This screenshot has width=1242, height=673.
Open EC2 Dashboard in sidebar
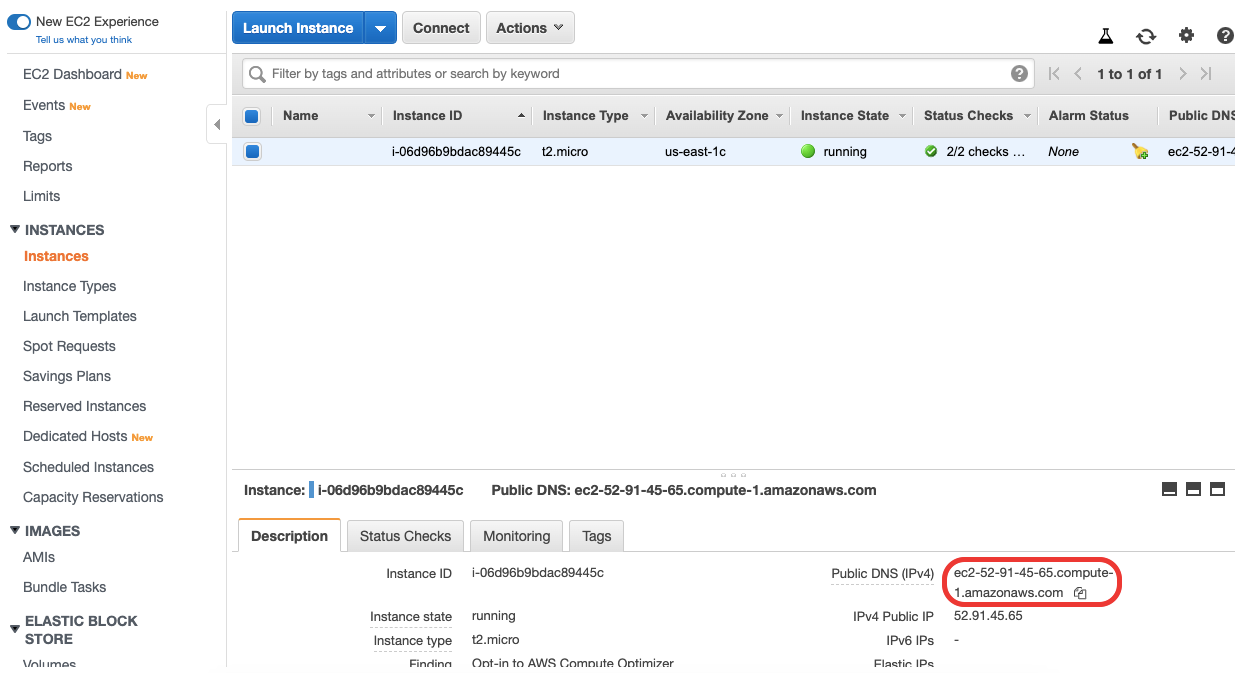tap(72, 74)
